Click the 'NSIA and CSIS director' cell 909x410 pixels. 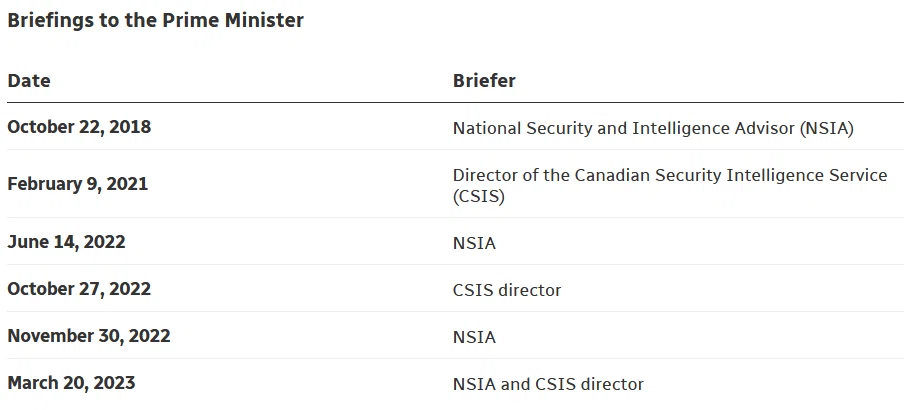point(548,384)
